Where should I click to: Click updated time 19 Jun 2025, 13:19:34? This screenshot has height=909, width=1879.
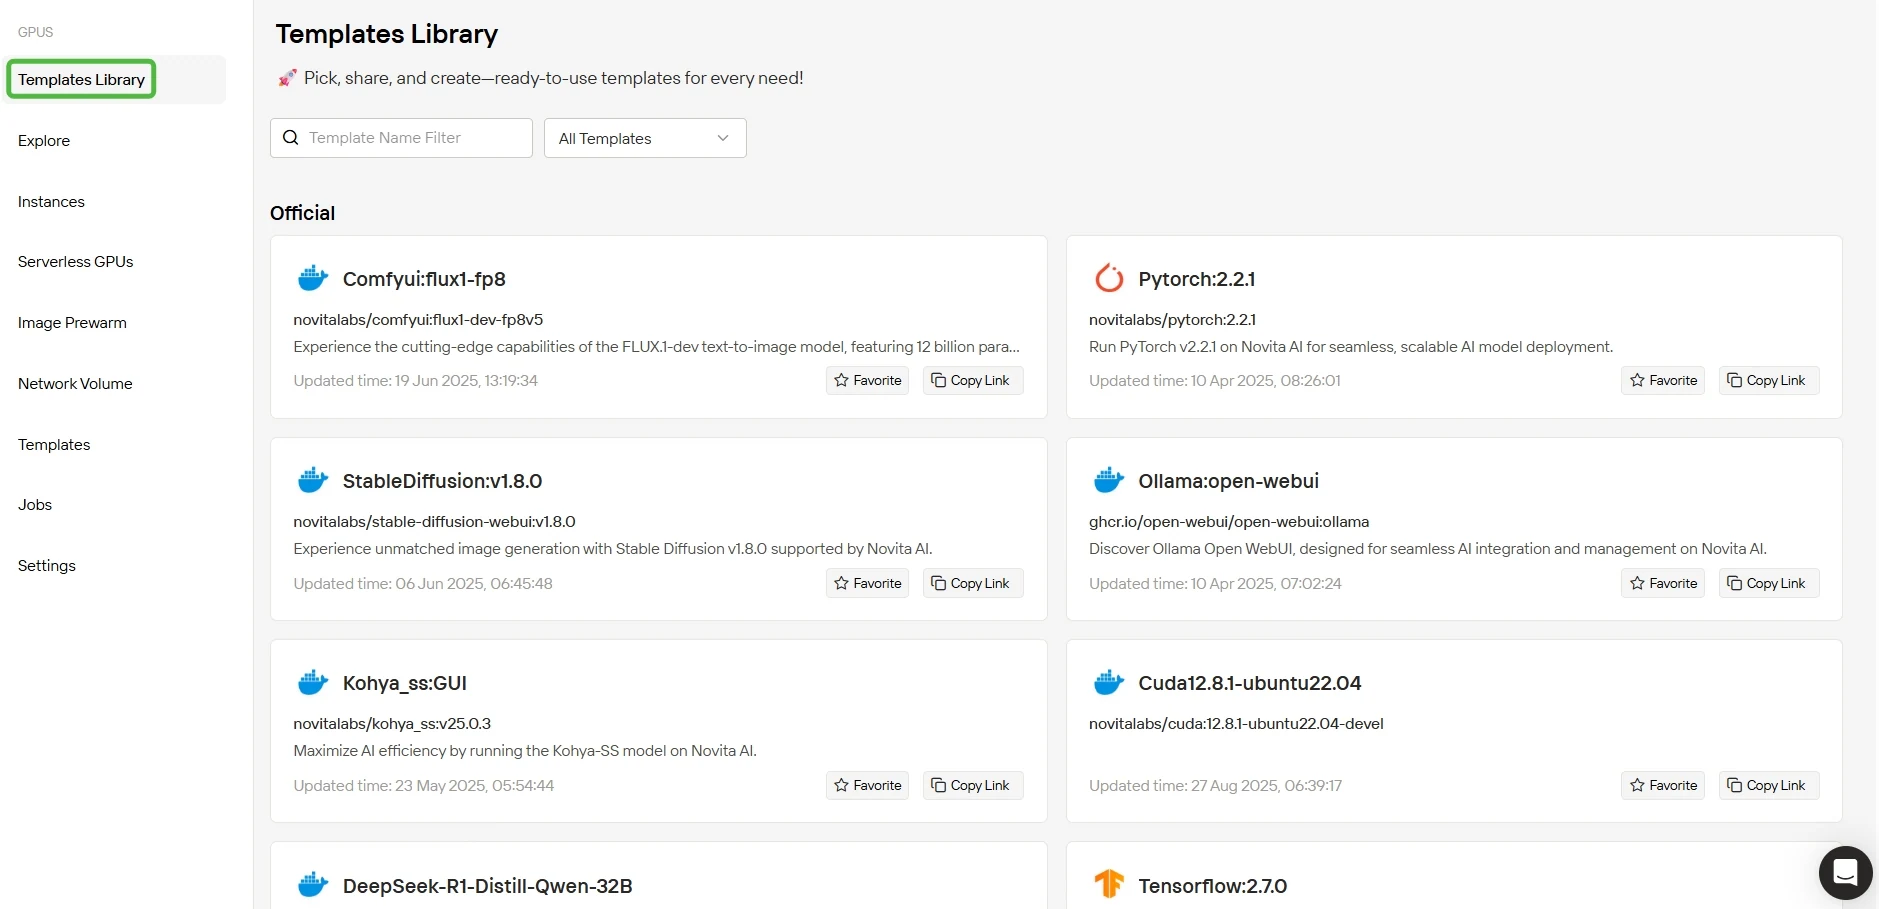tap(416, 381)
